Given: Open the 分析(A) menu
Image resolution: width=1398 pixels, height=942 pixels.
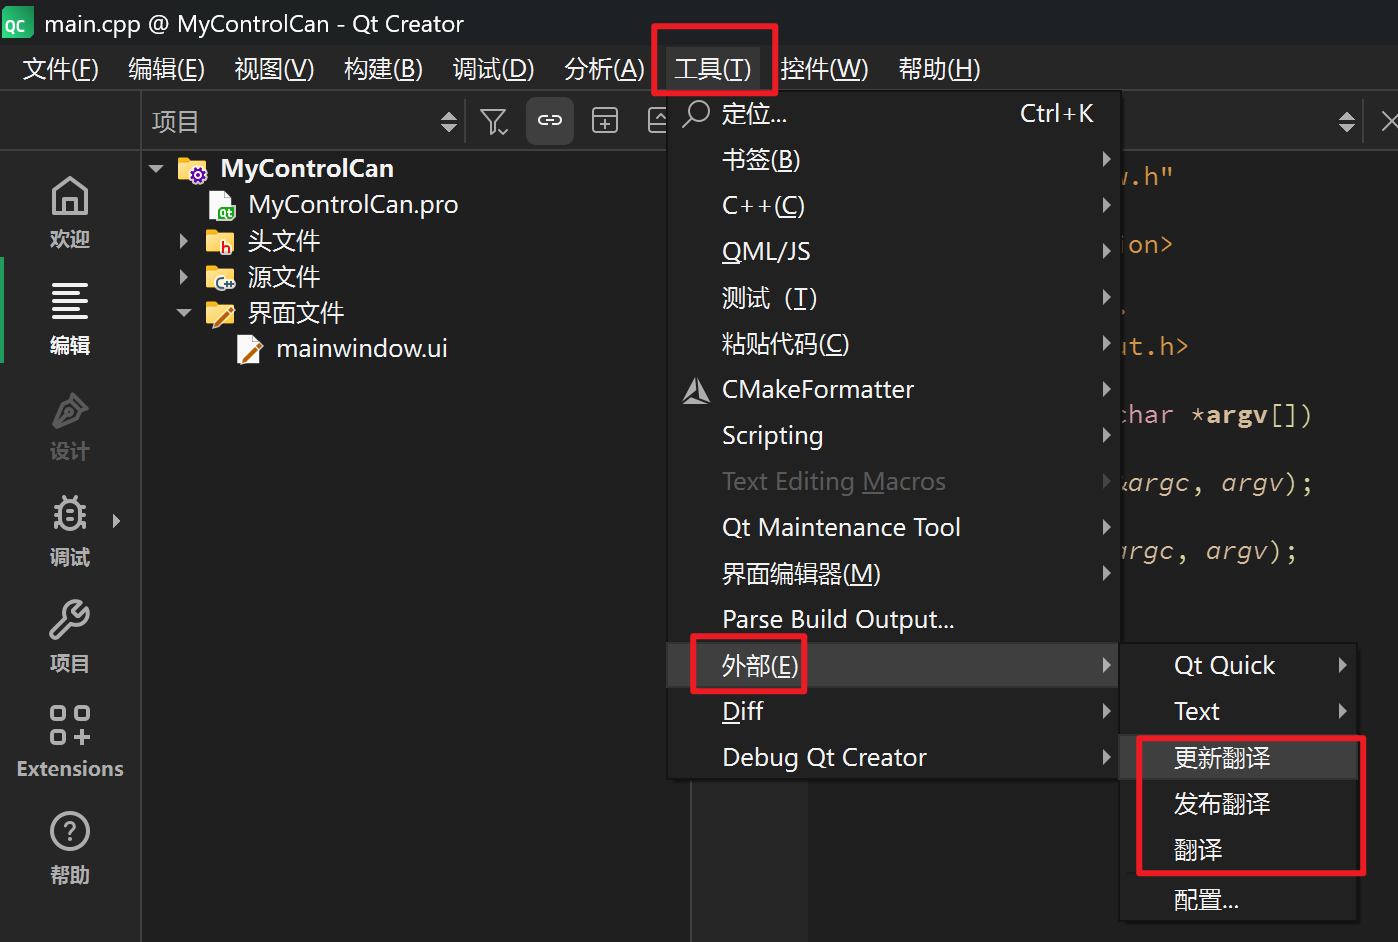Looking at the screenshot, I should (x=604, y=69).
